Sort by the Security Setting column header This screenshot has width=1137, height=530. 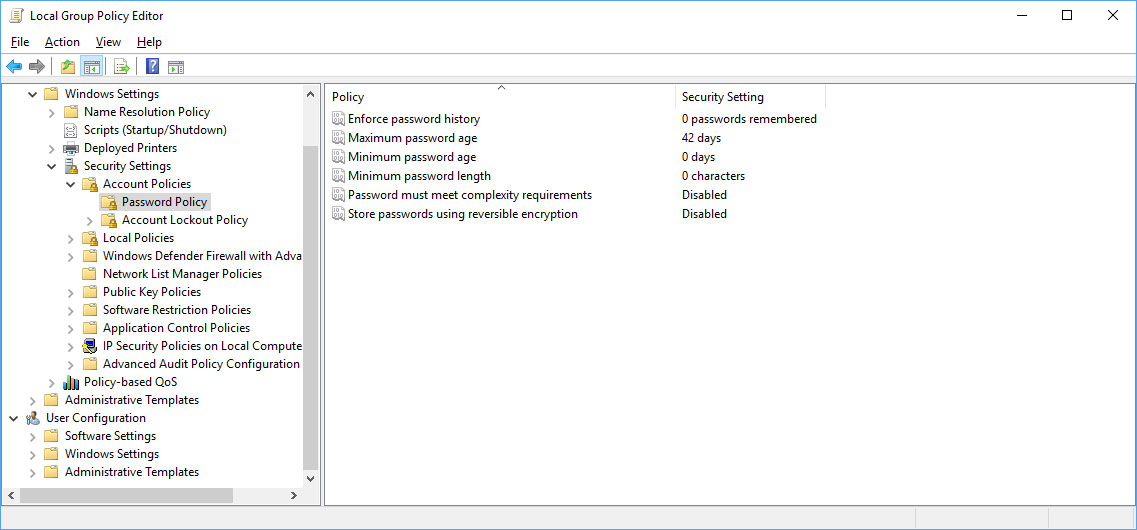pos(750,96)
